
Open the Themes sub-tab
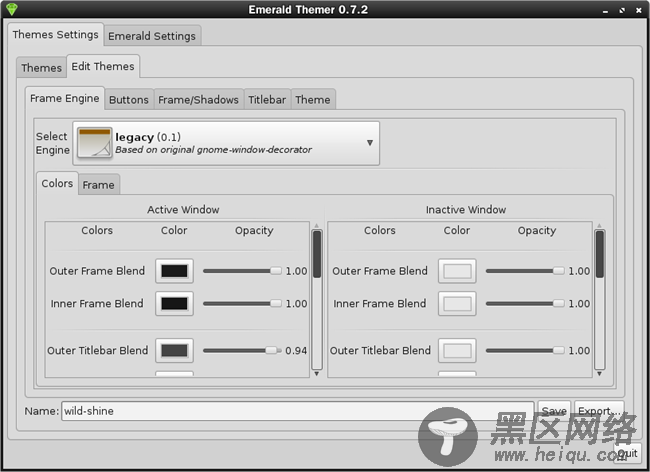click(x=41, y=68)
